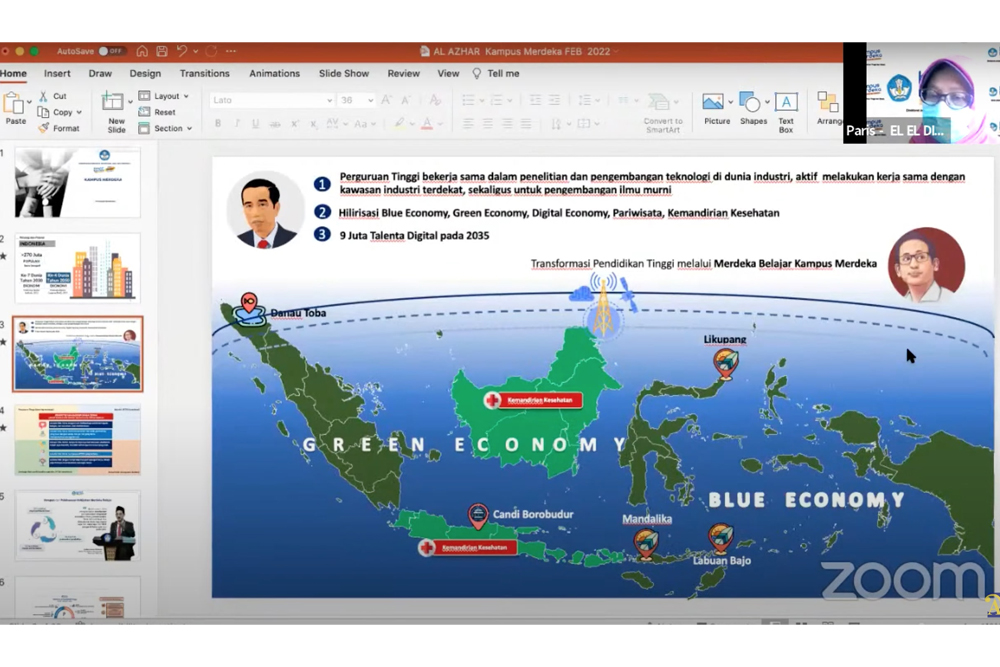Click the Format painter button
Viewport: 1000px width, 667px height.
(x=59, y=128)
